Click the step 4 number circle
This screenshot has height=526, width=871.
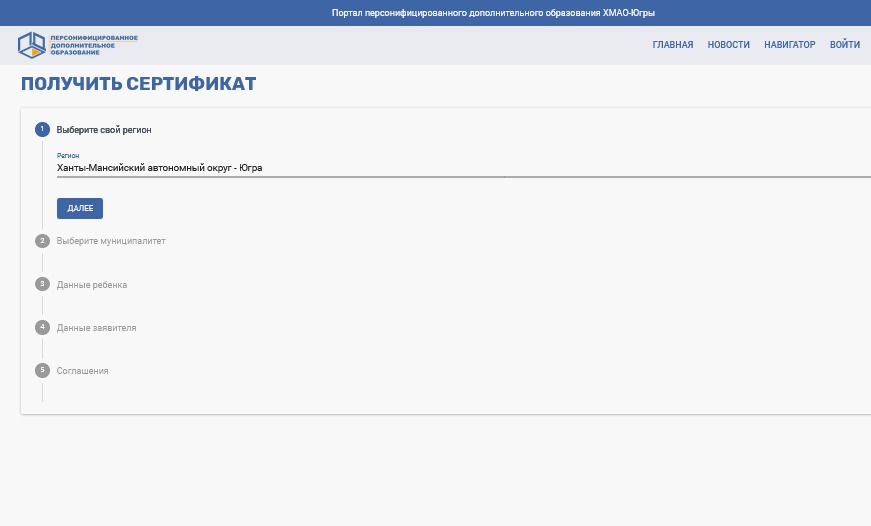(x=42, y=327)
